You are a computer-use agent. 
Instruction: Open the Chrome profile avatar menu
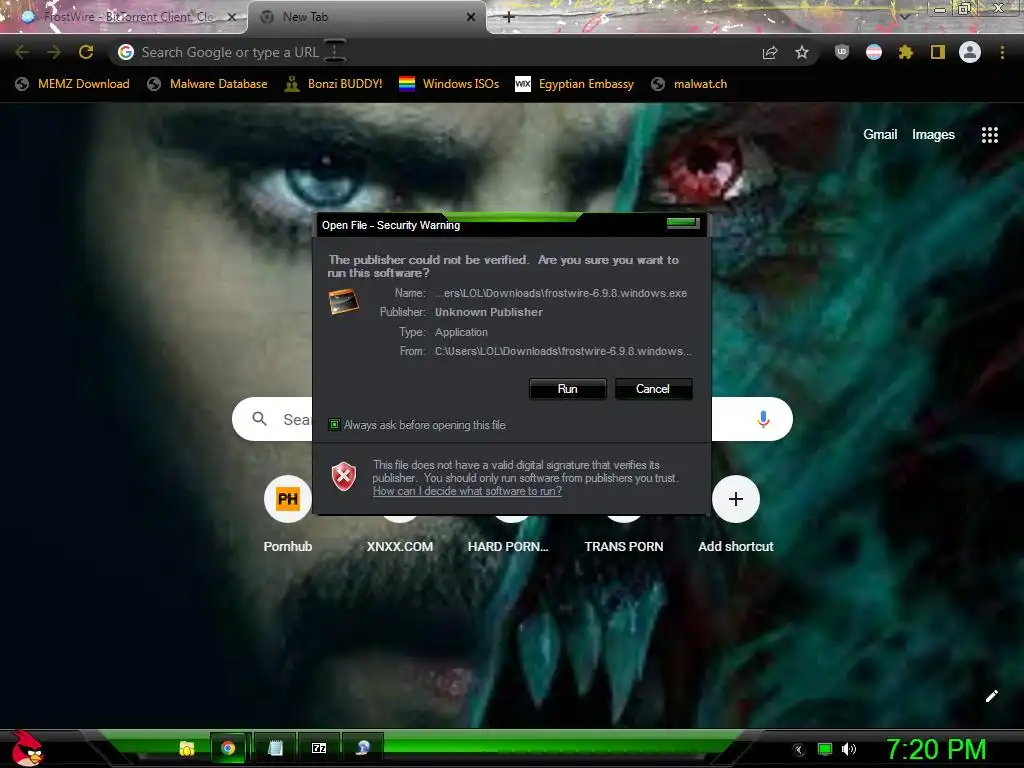pyautogui.click(x=970, y=52)
